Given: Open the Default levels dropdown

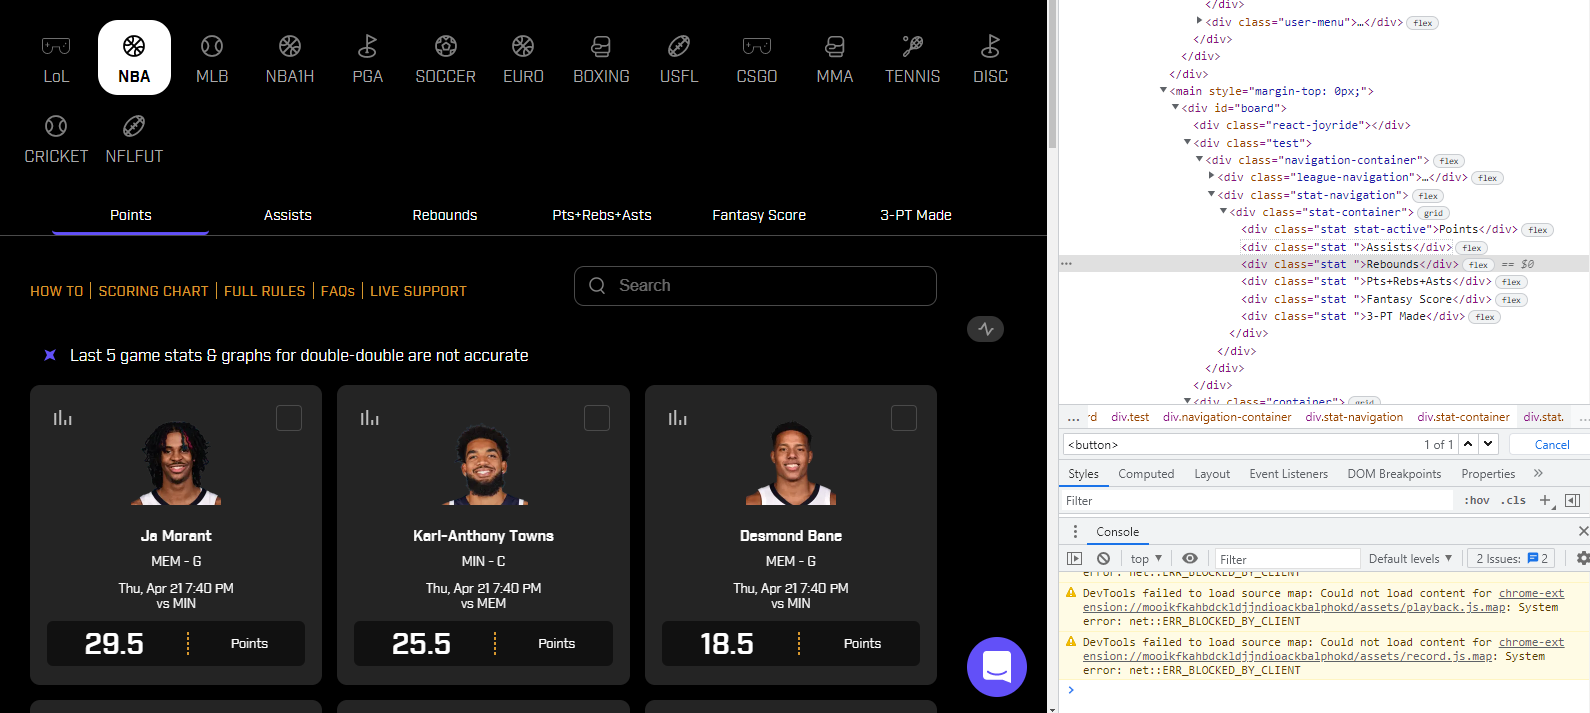Looking at the screenshot, I should pos(1410,559).
